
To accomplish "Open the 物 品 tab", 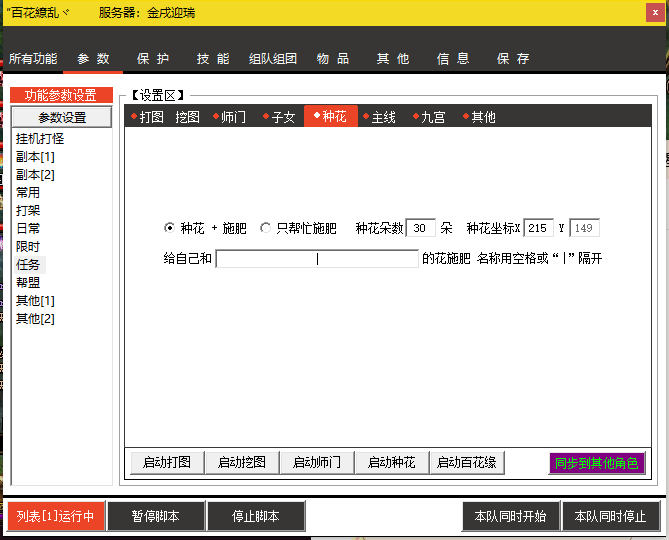I will tap(333, 58).
